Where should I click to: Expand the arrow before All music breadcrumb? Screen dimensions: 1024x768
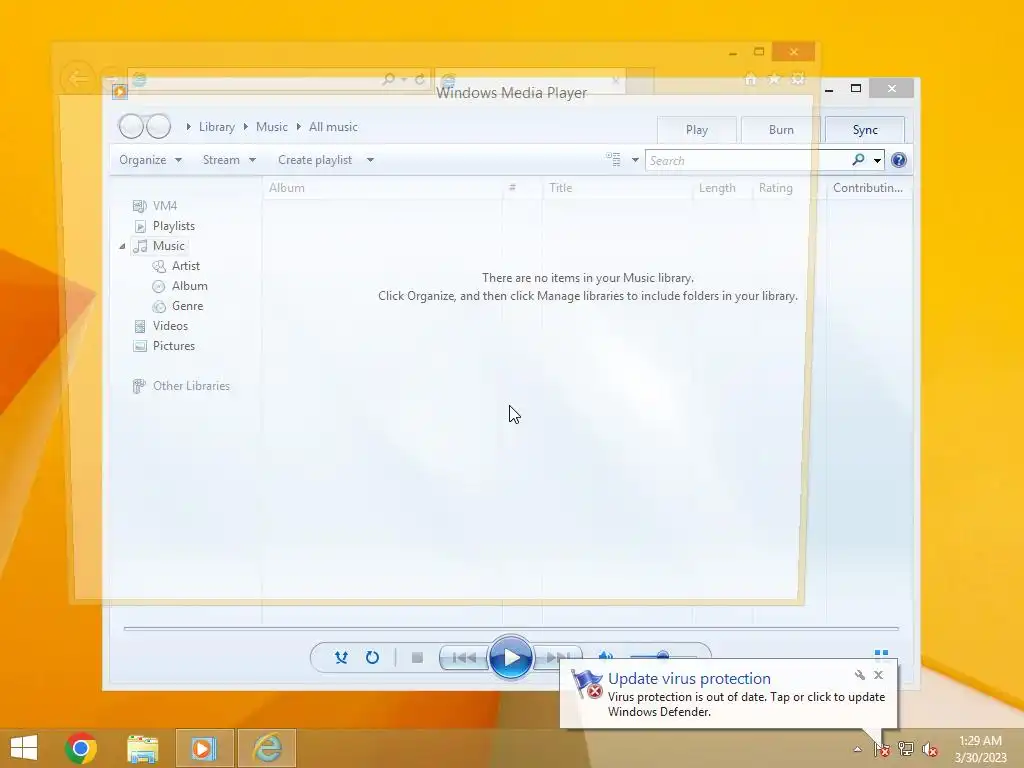point(298,127)
